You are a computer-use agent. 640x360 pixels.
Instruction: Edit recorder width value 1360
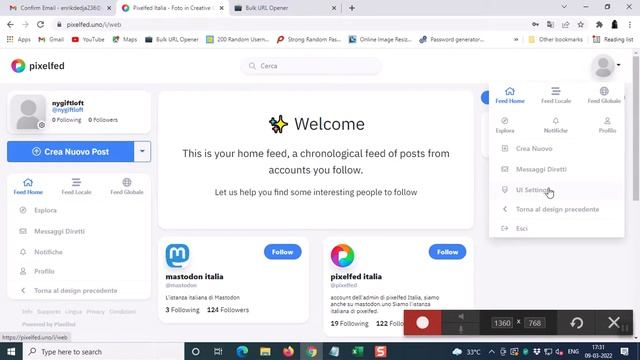502,323
